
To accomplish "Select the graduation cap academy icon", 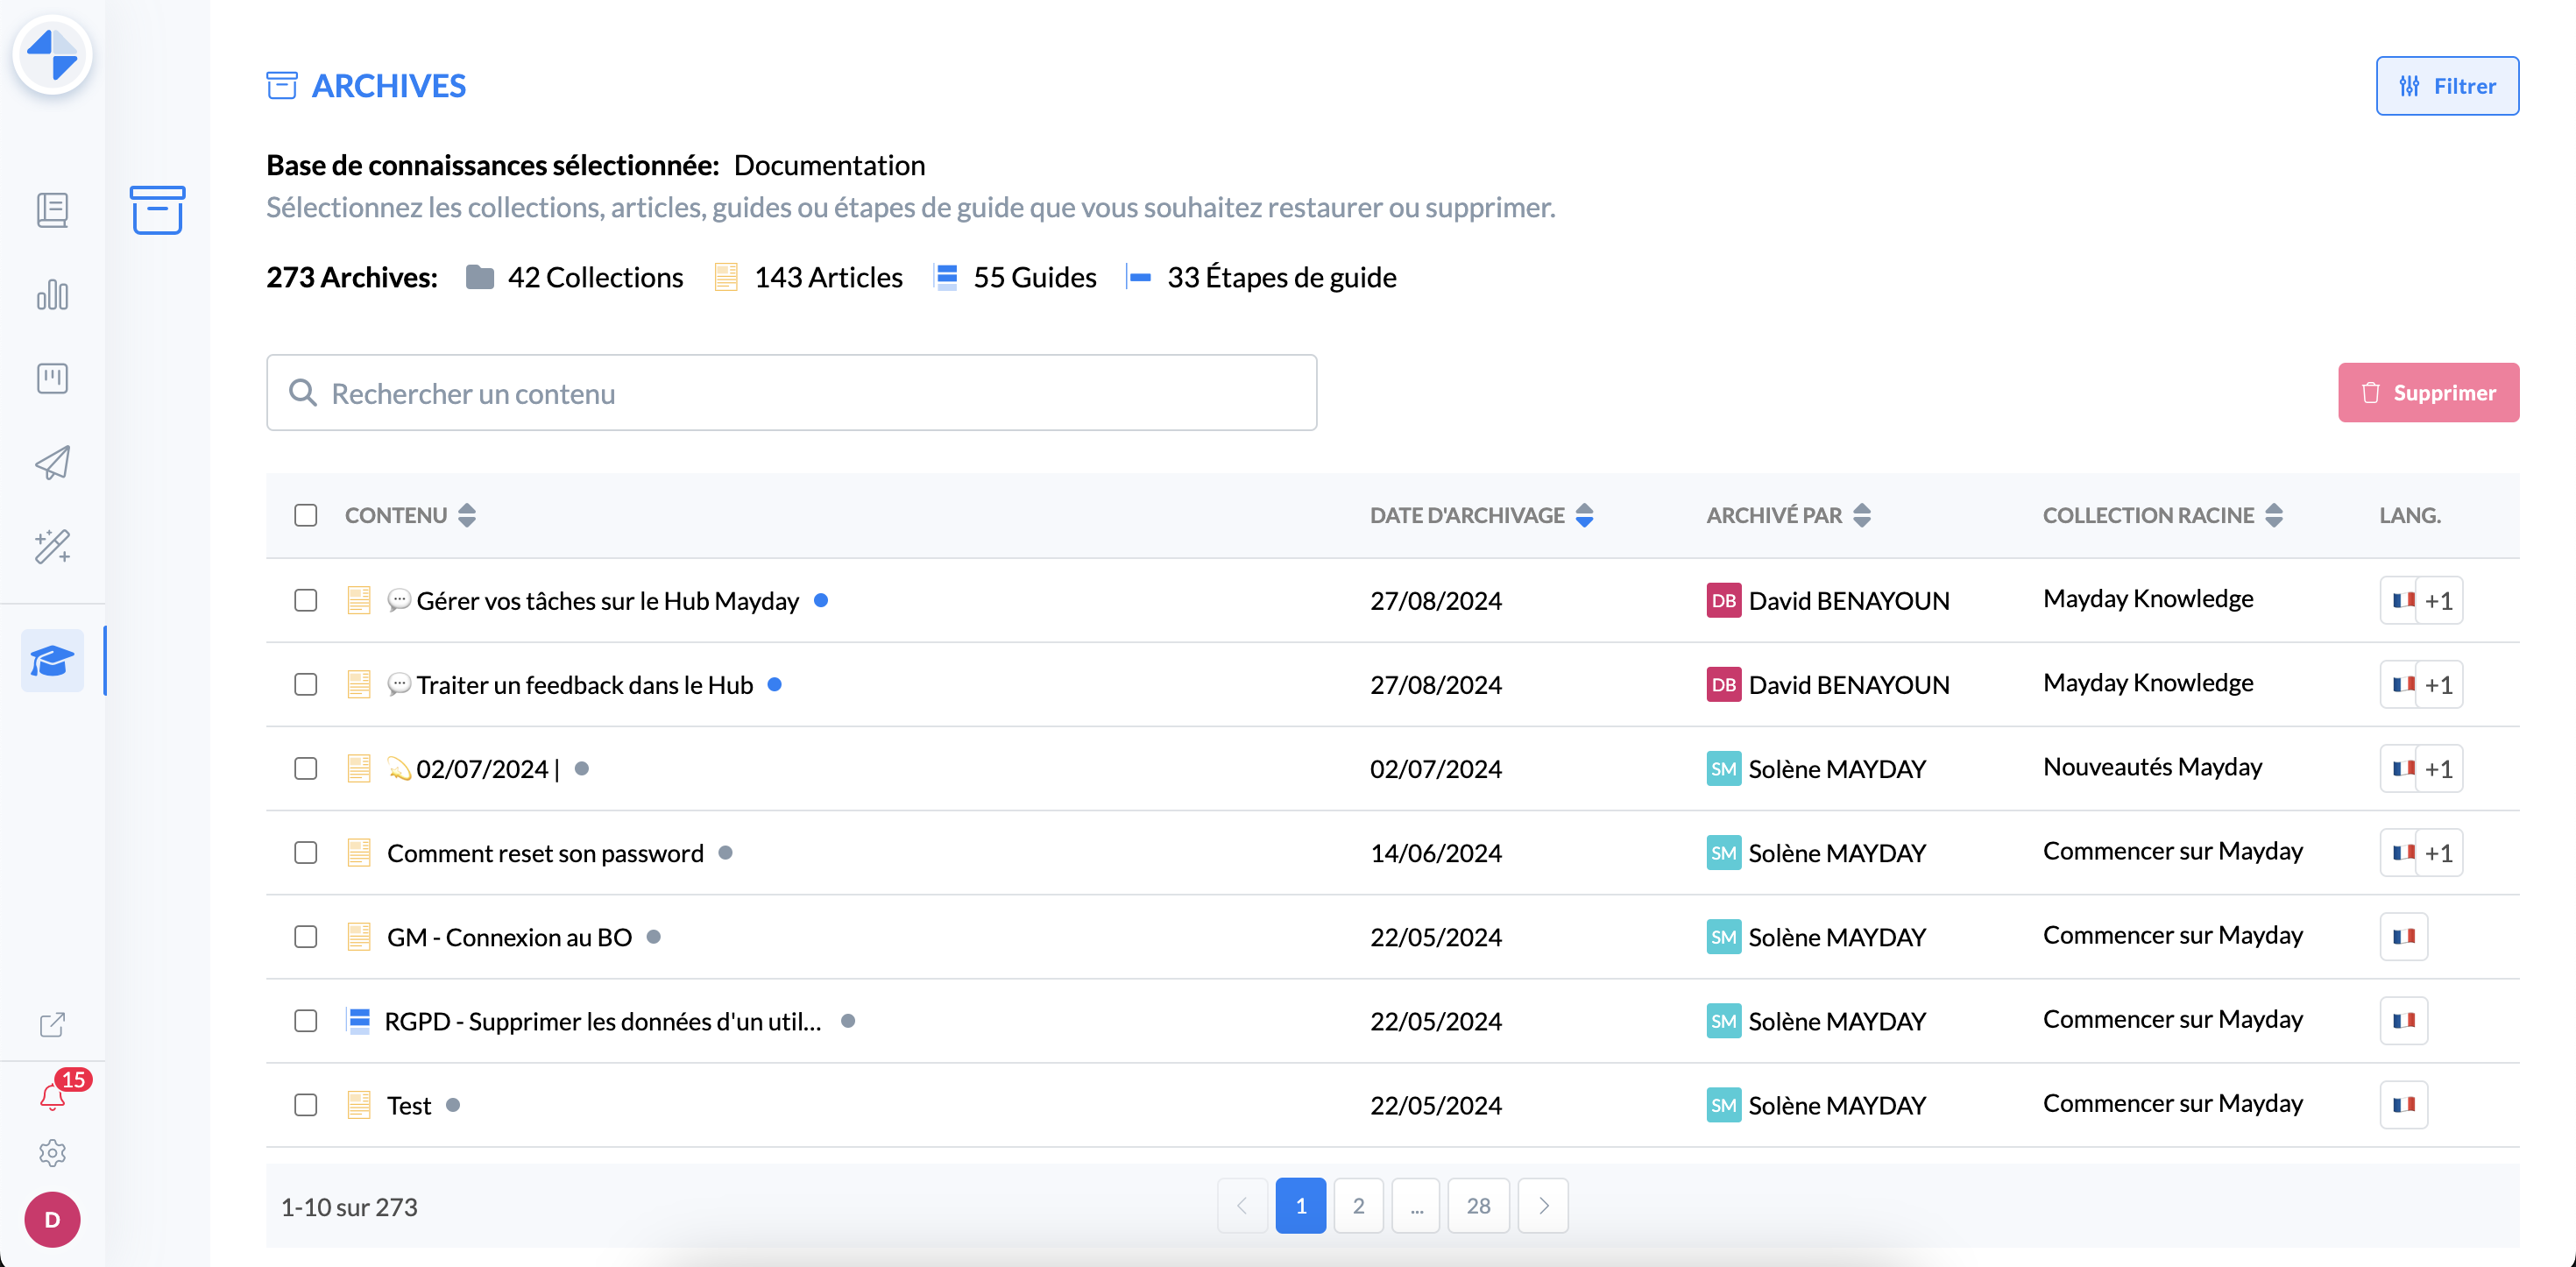I will 52,661.
